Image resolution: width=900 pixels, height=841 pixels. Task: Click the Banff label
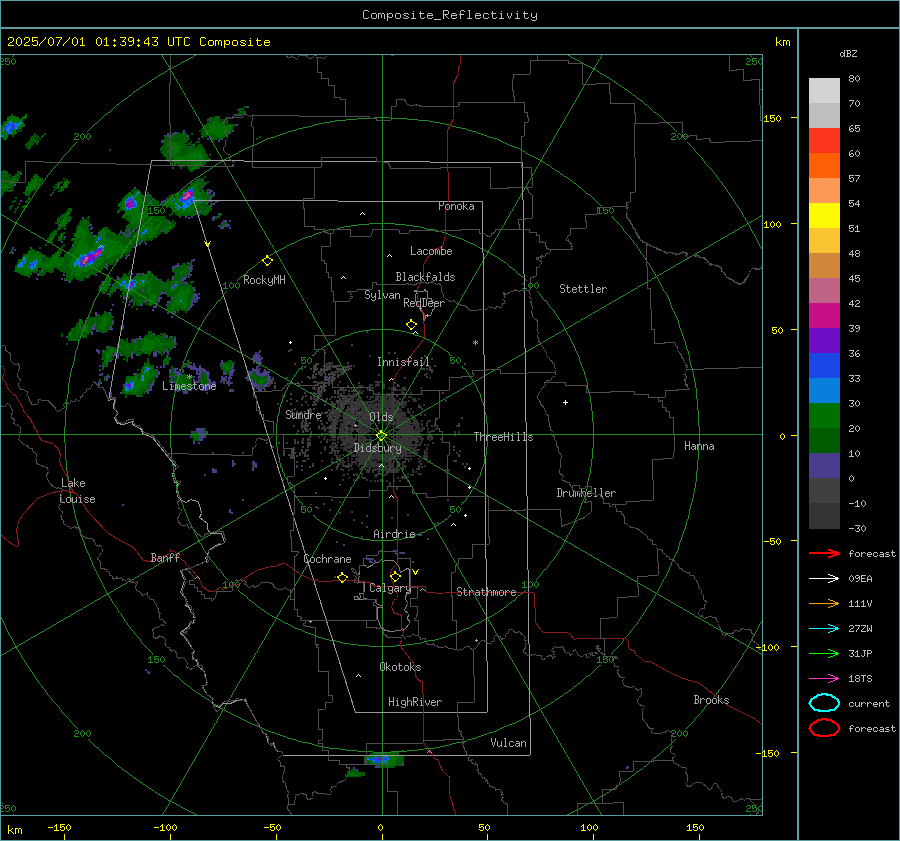click(x=165, y=558)
